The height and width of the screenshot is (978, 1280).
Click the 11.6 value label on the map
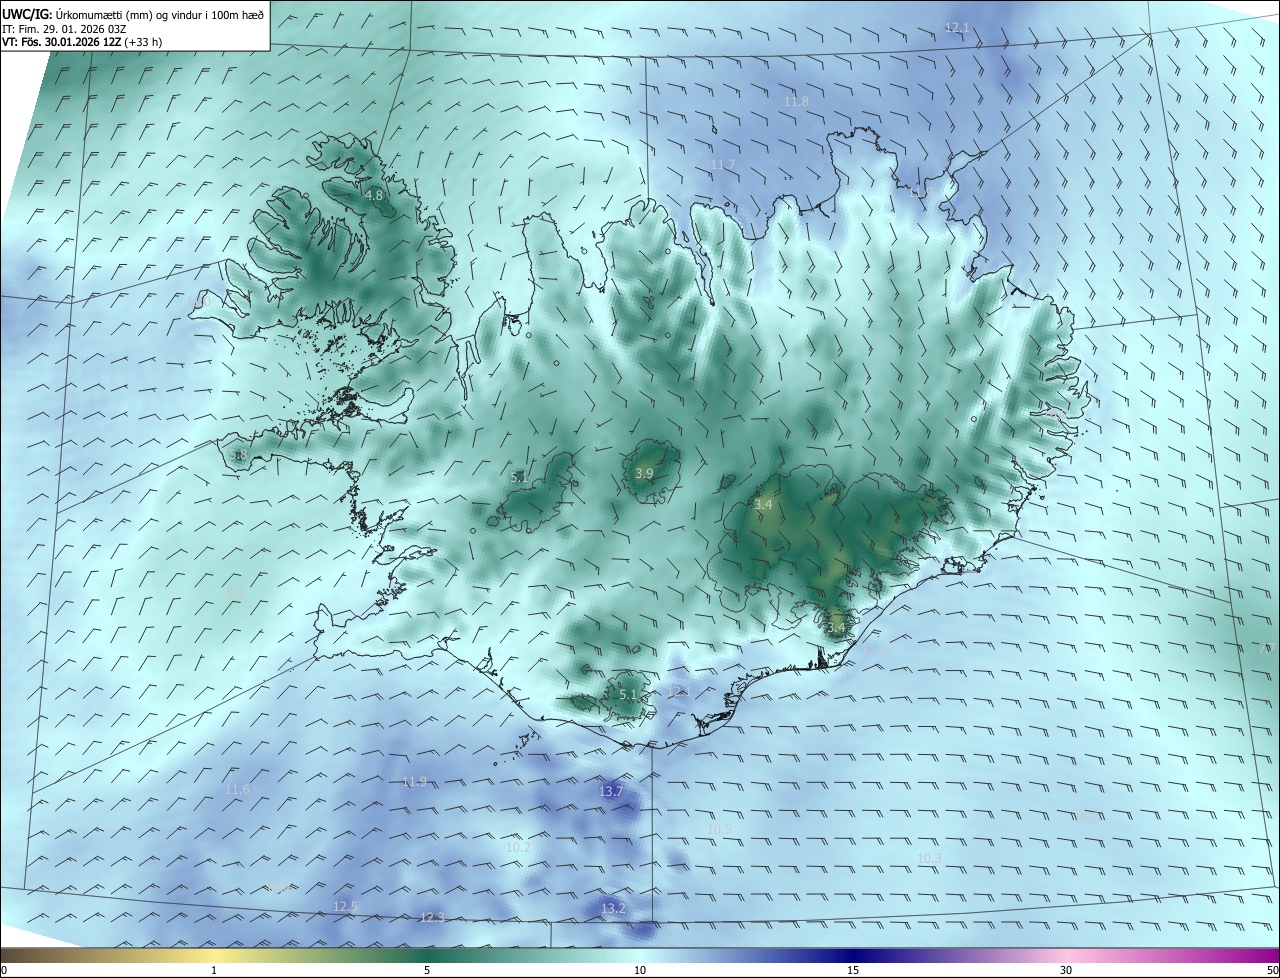(237, 790)
